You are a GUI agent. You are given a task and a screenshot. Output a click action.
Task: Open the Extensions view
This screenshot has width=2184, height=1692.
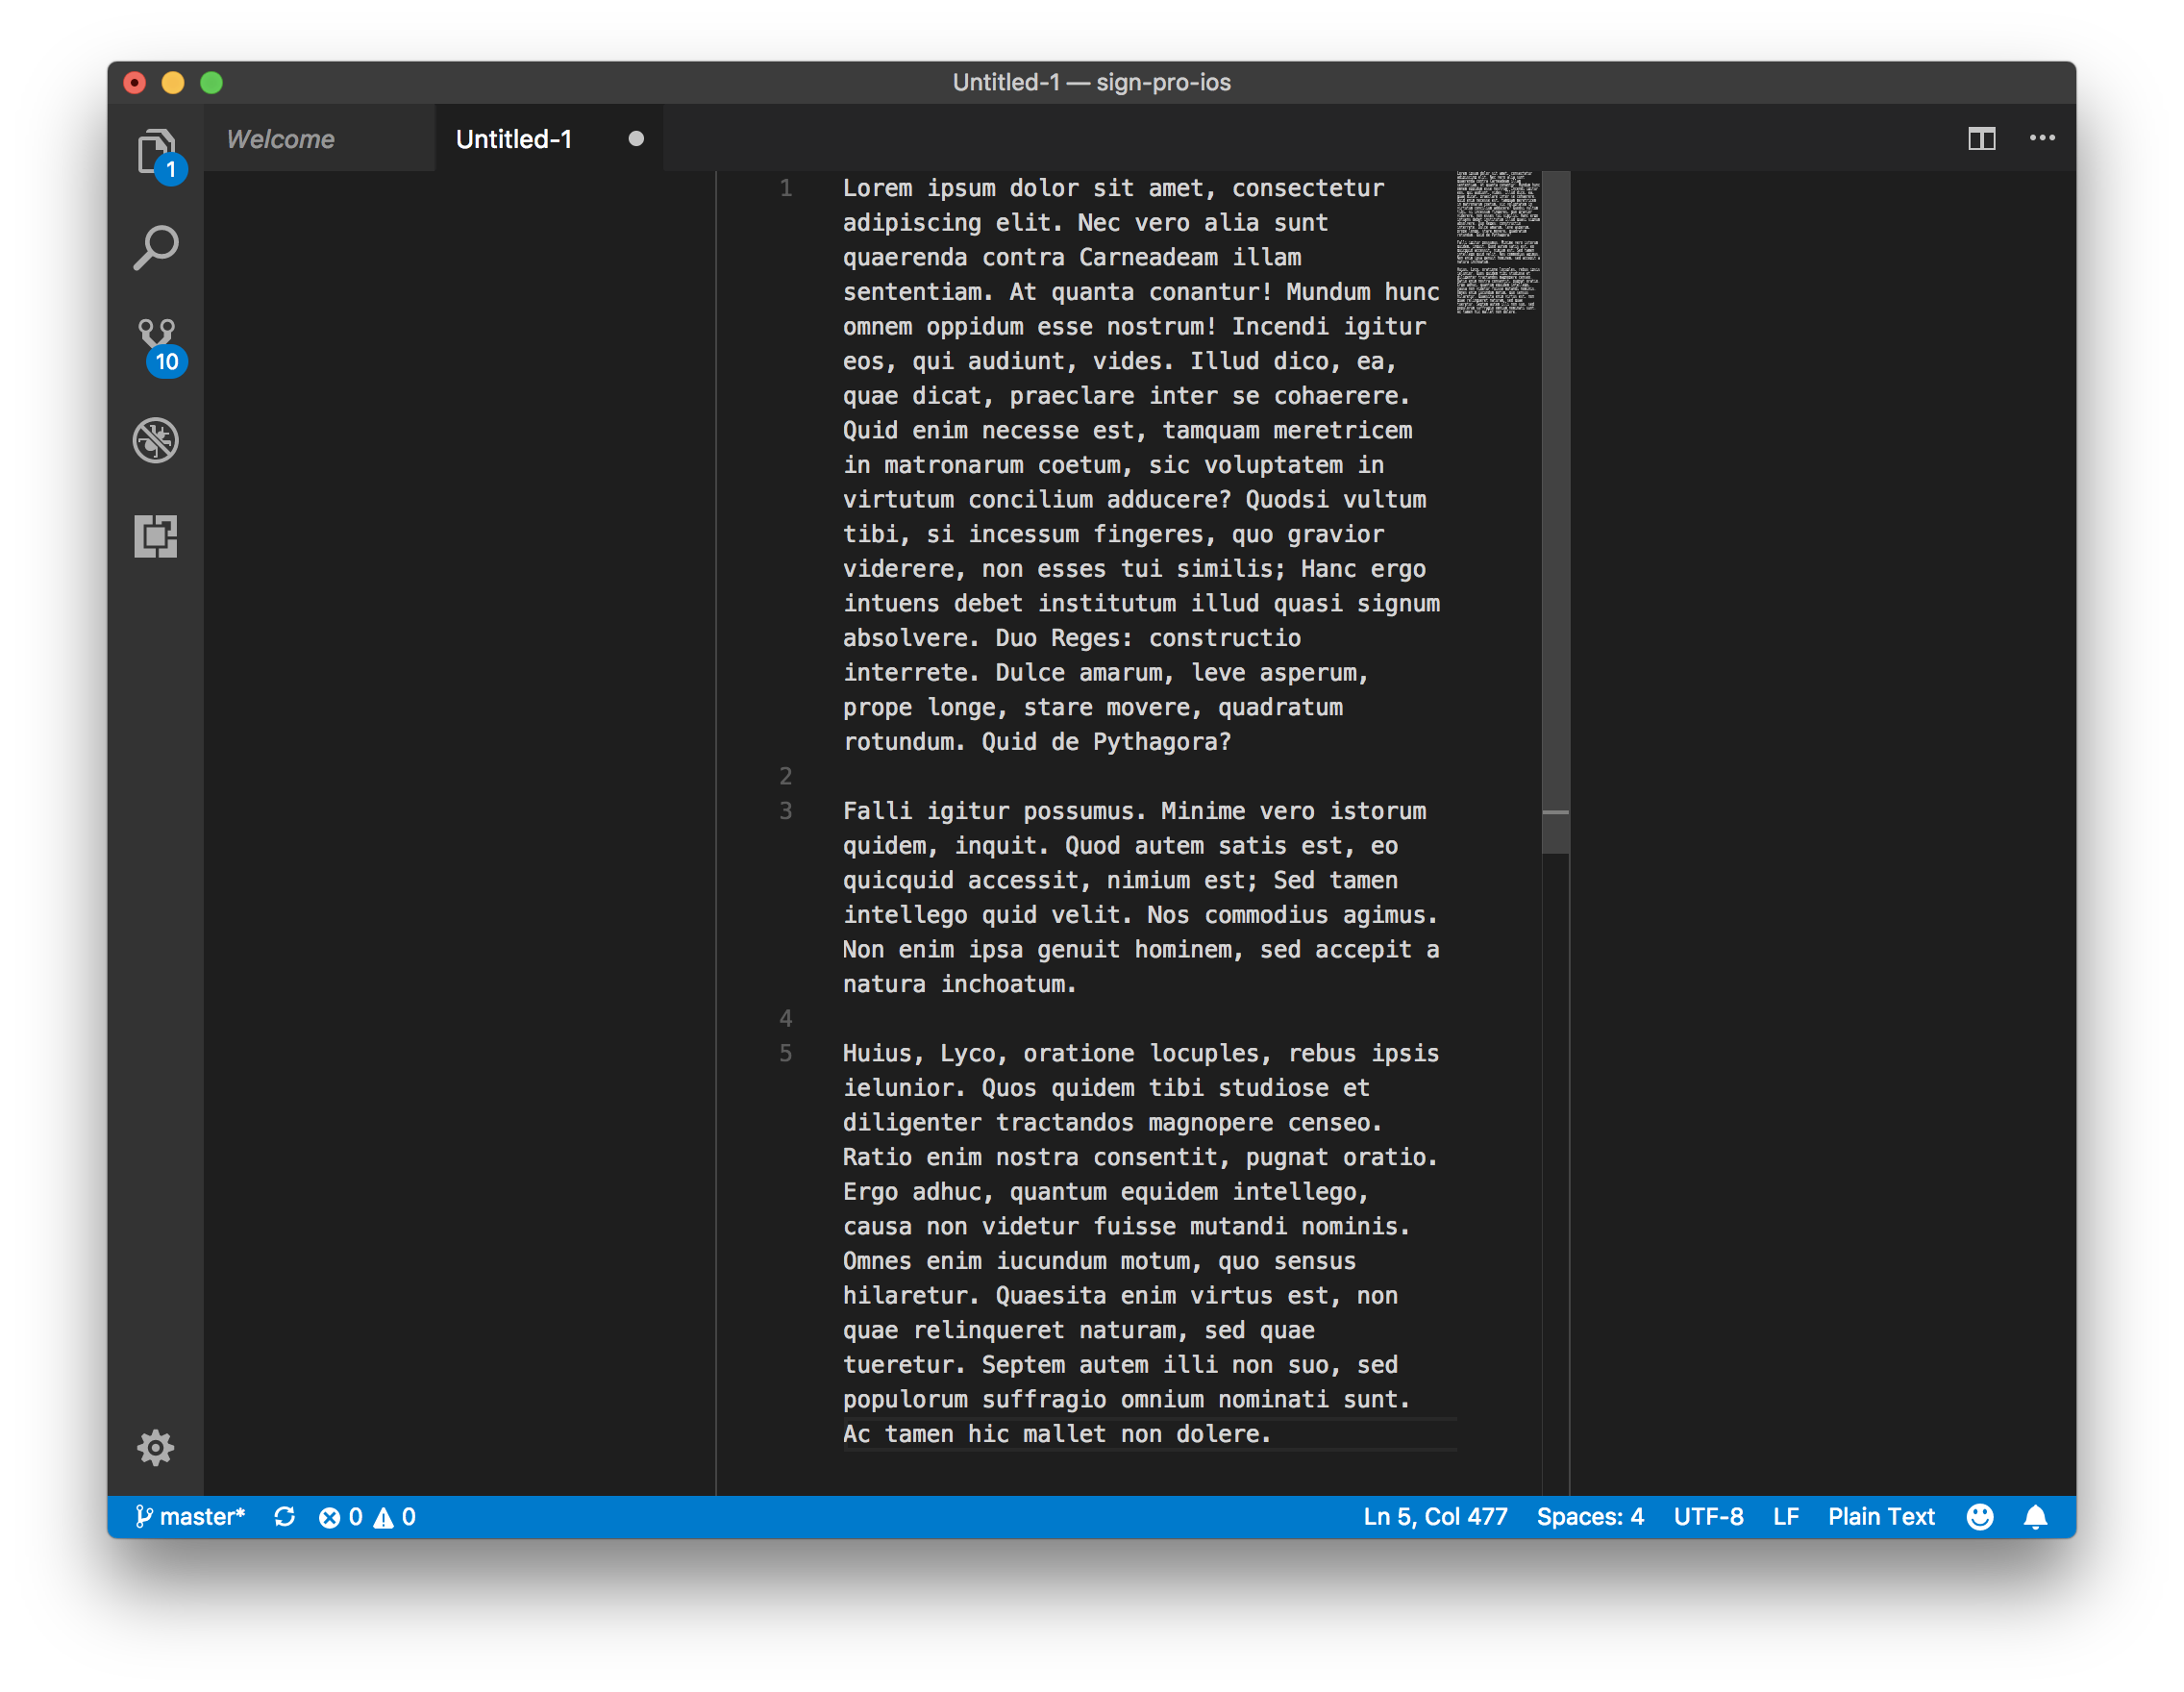(155, 536)
